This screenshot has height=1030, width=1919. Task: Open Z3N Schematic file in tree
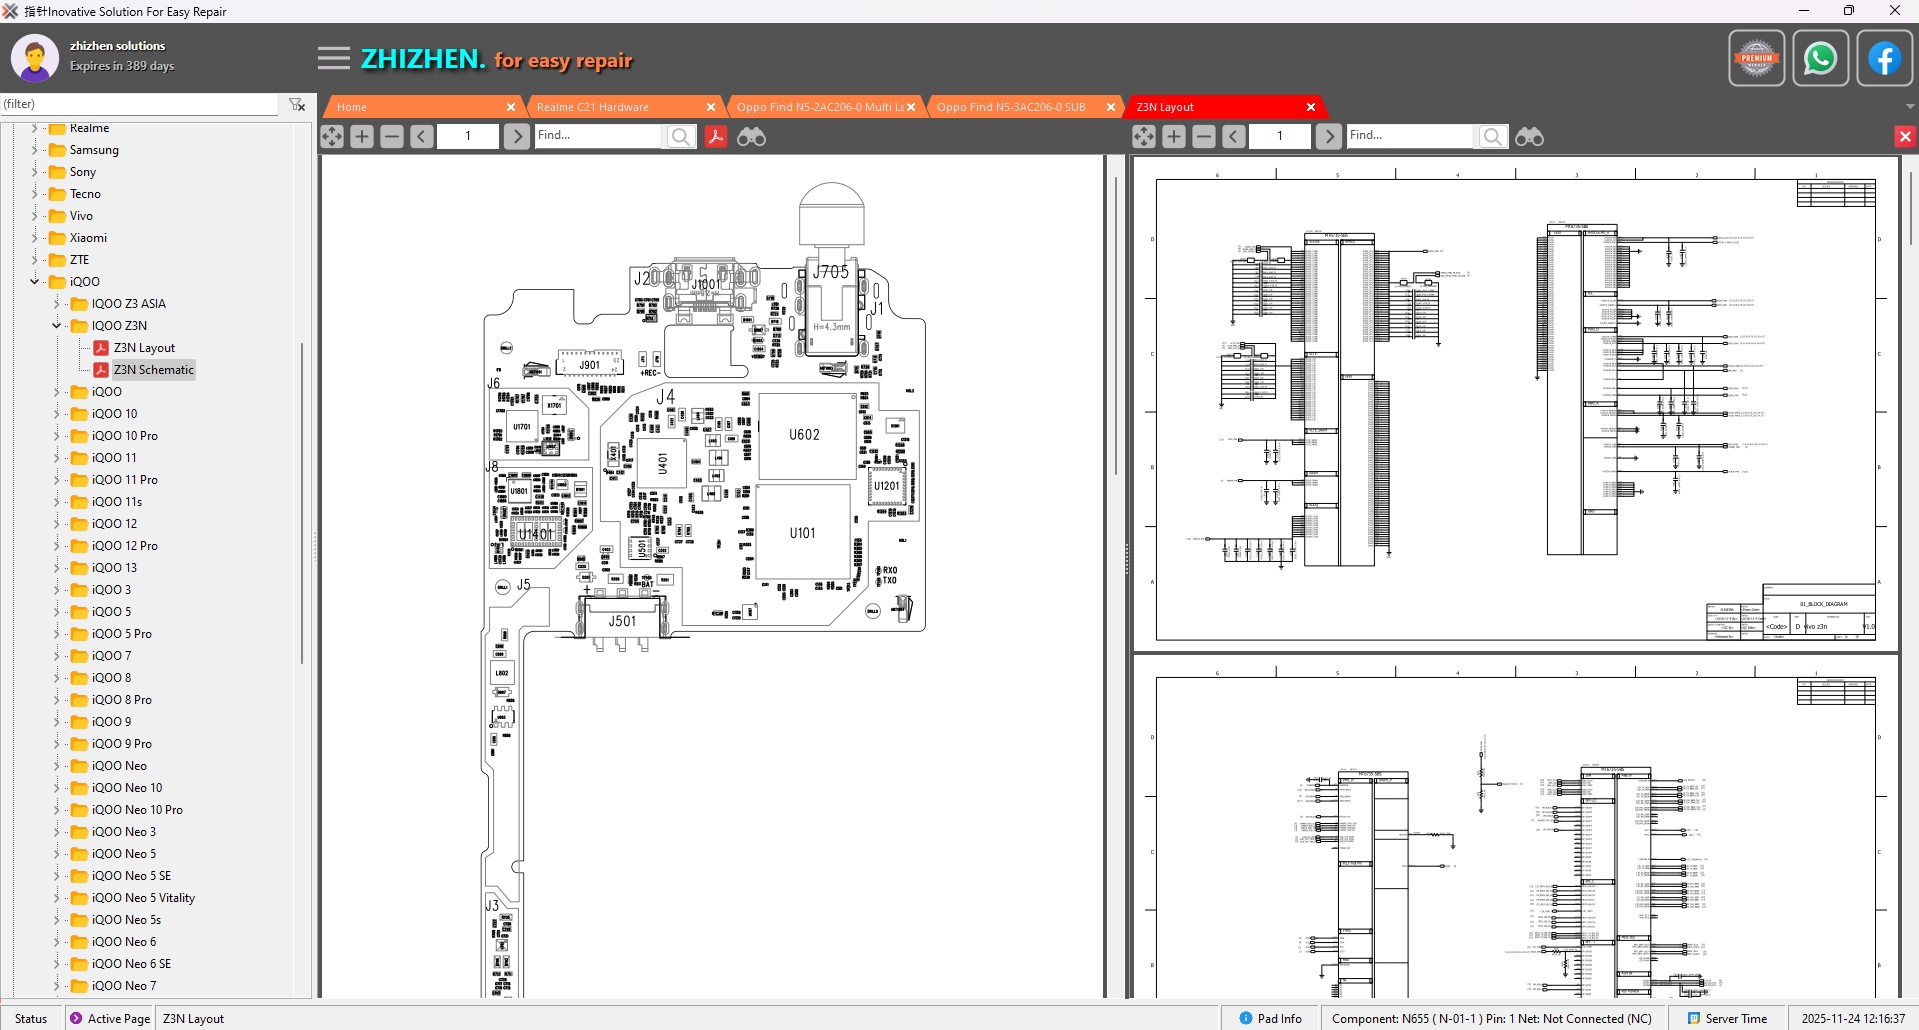153,370
